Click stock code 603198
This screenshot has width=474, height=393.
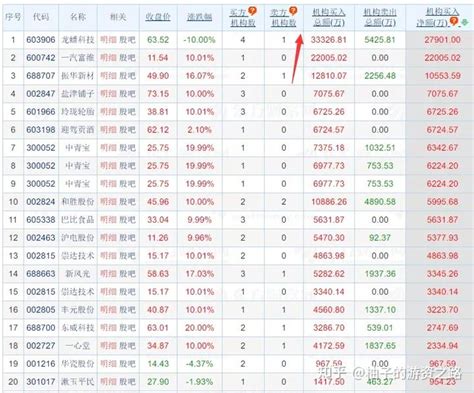point(41,130)
